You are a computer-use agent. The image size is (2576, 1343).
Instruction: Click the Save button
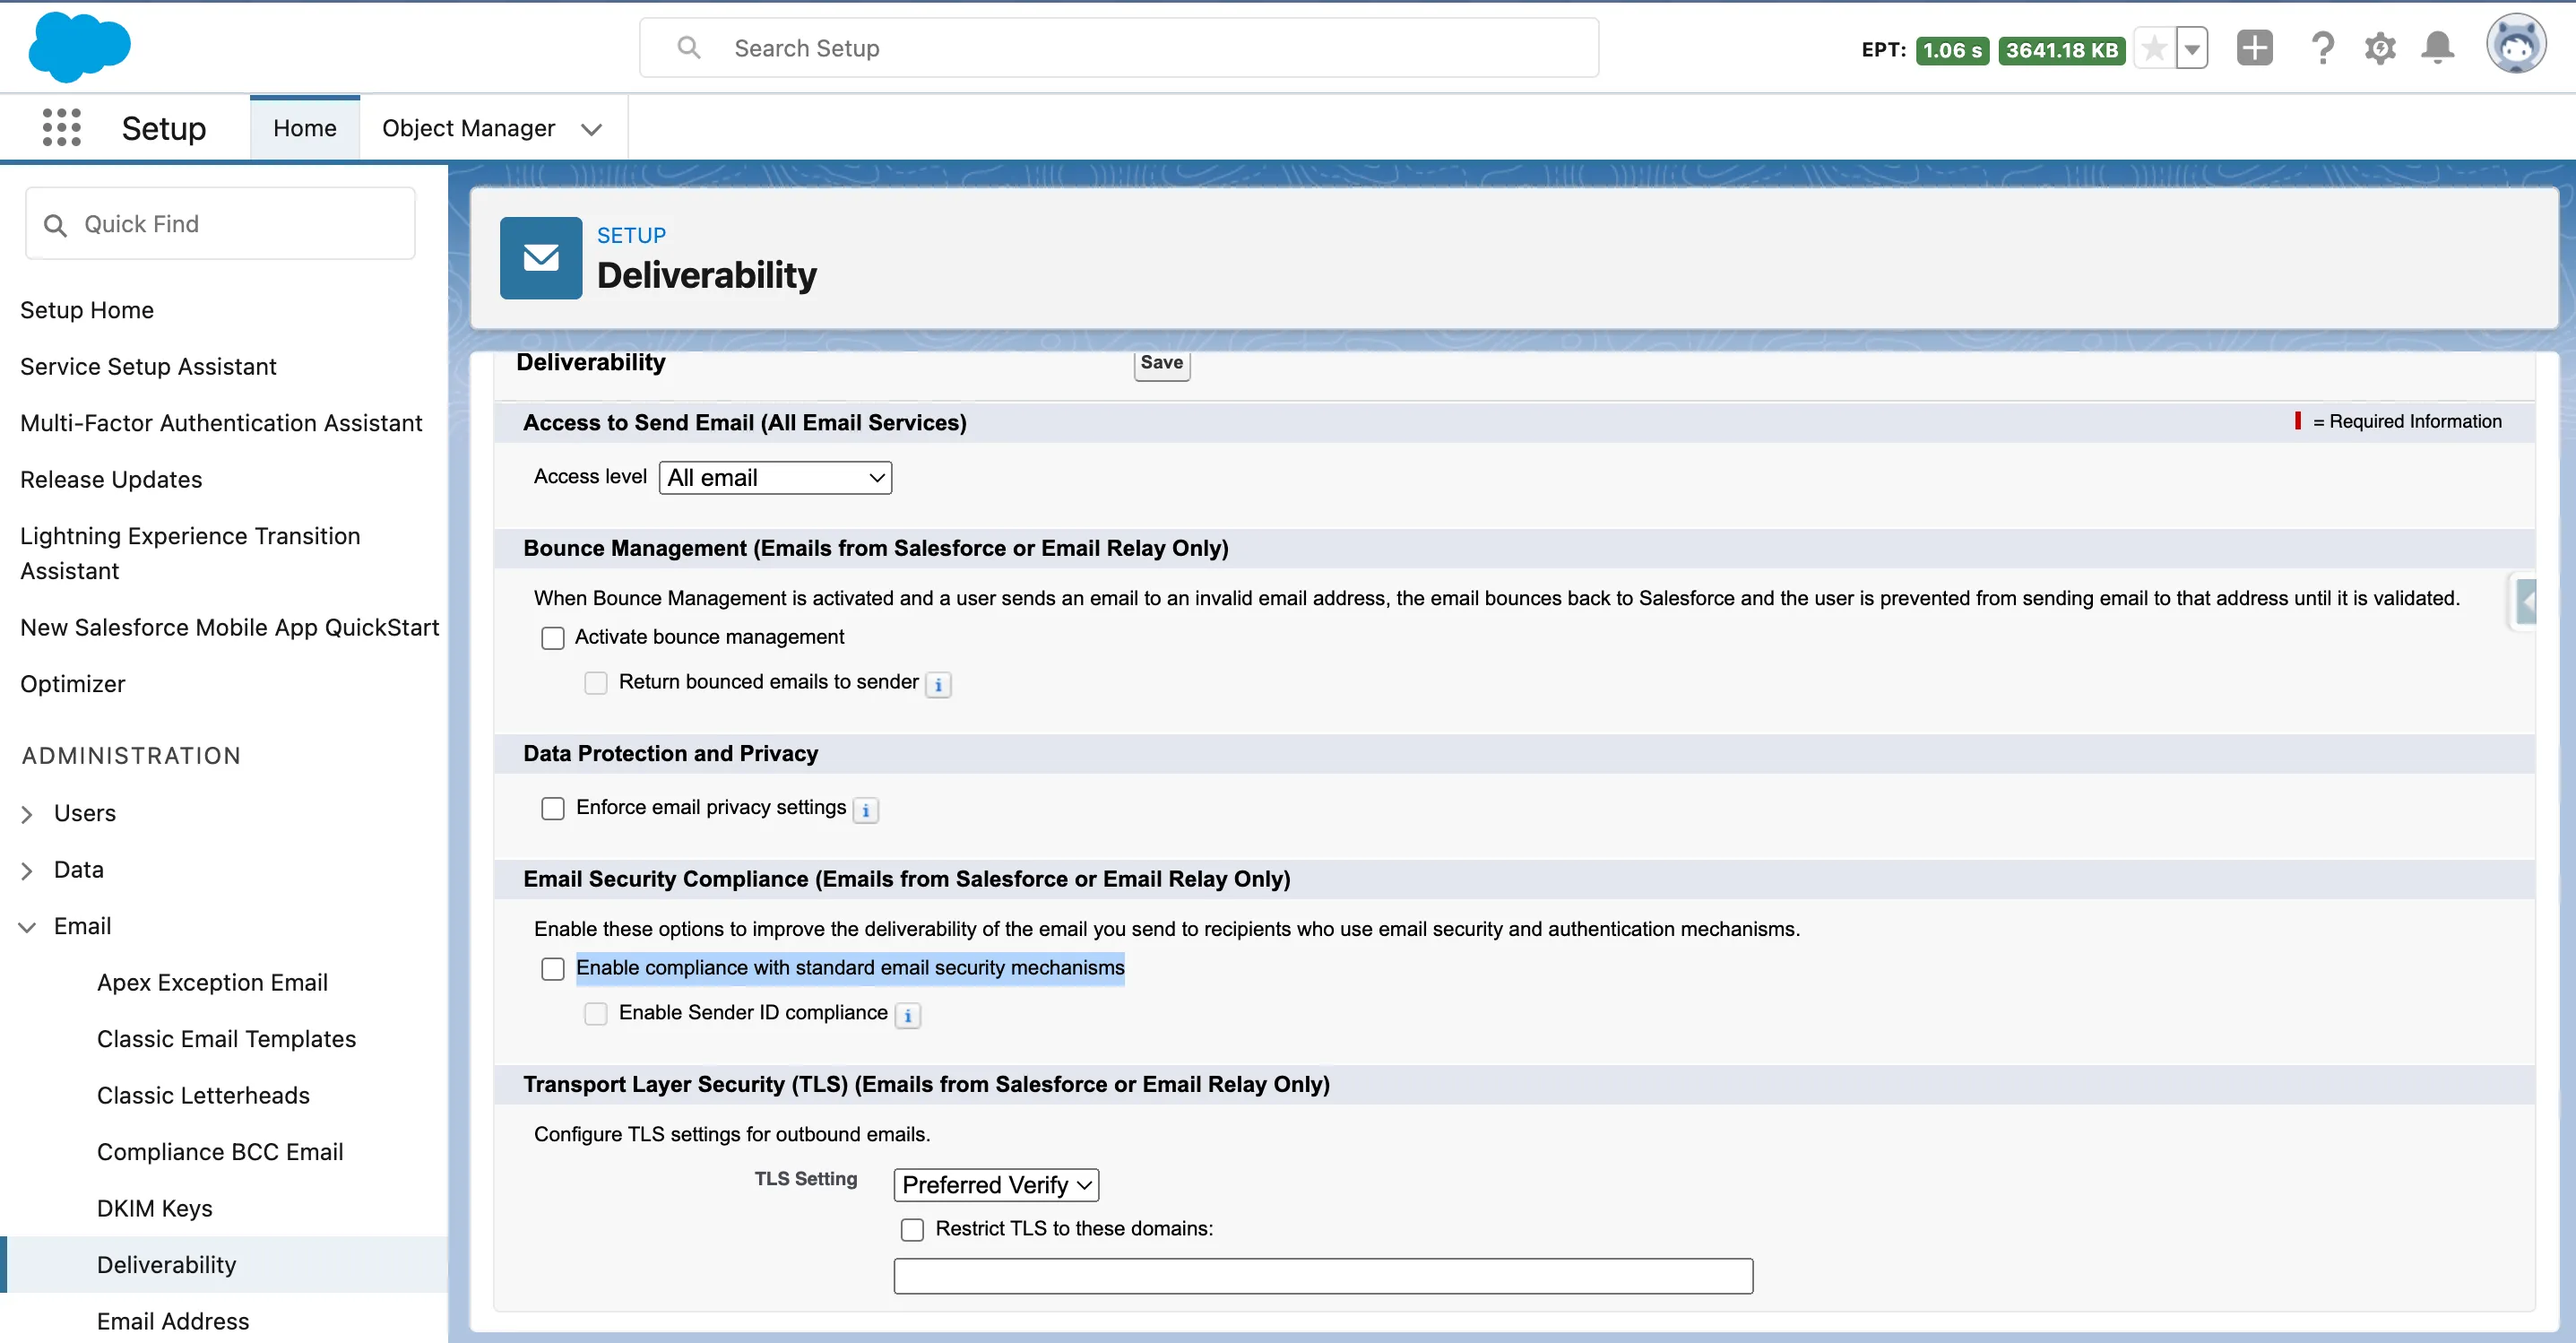[x=1161, y=363]
